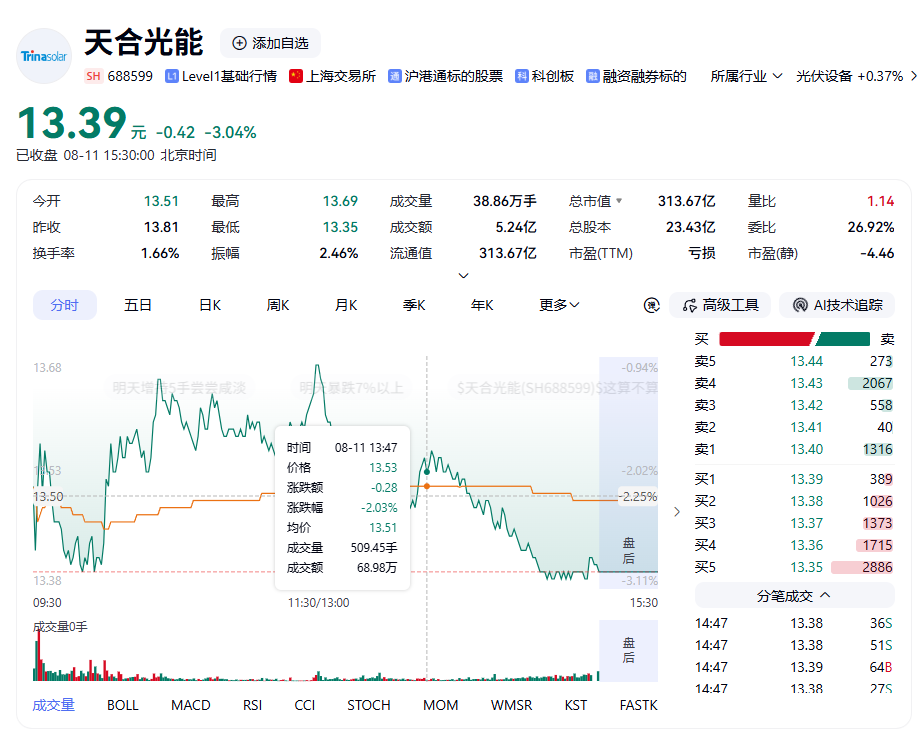Select the MACD indicator tab
The image size is (920, 734).
point(191,705)
